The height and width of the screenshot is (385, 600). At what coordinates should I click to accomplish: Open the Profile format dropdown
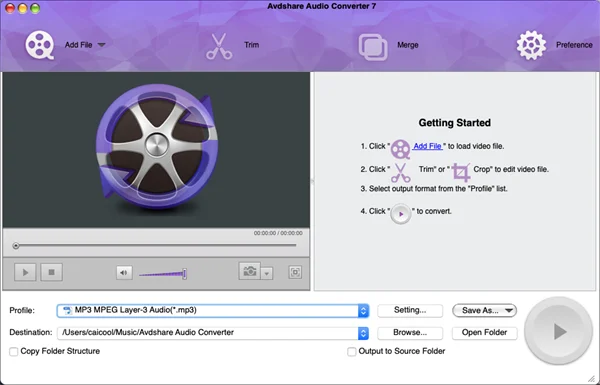point(363,310)
